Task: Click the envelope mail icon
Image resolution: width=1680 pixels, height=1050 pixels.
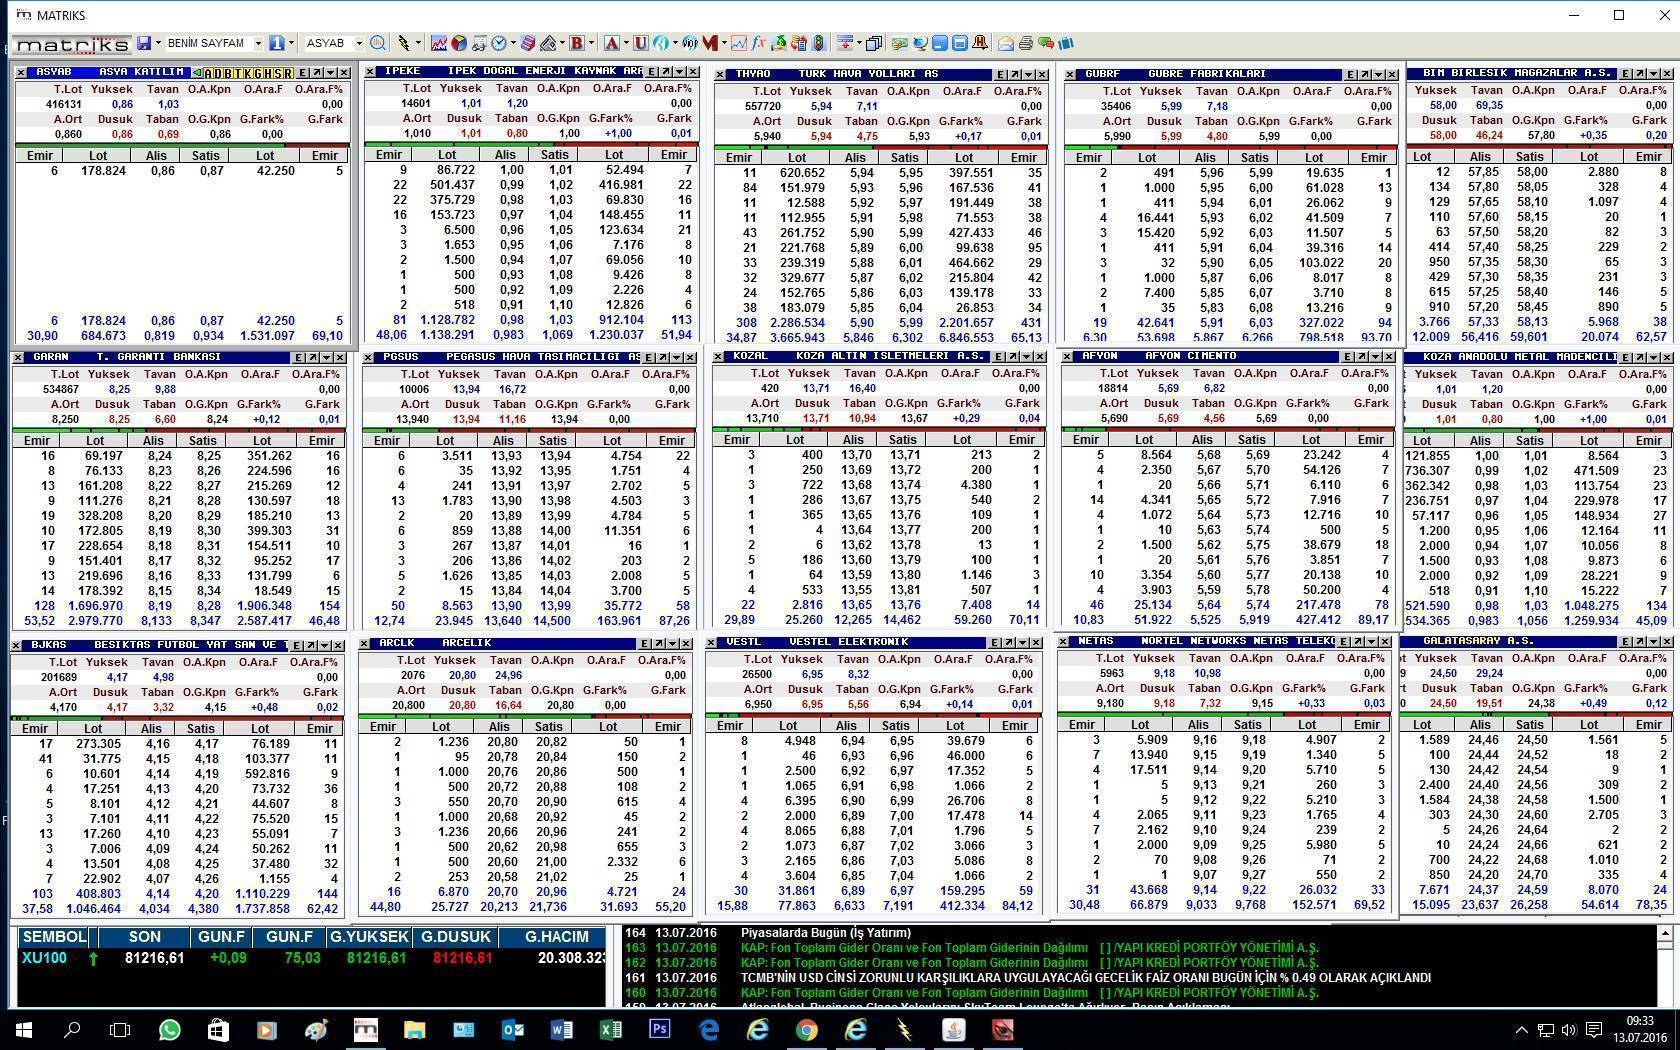Action: [x=1006, y=43]
